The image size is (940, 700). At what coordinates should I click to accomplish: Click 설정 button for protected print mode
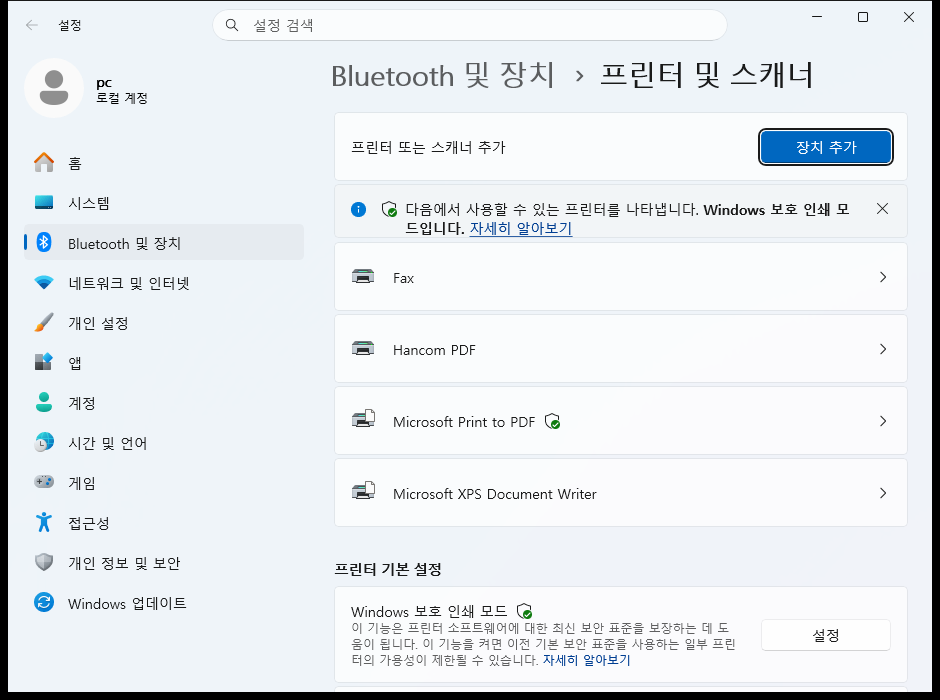825,635
